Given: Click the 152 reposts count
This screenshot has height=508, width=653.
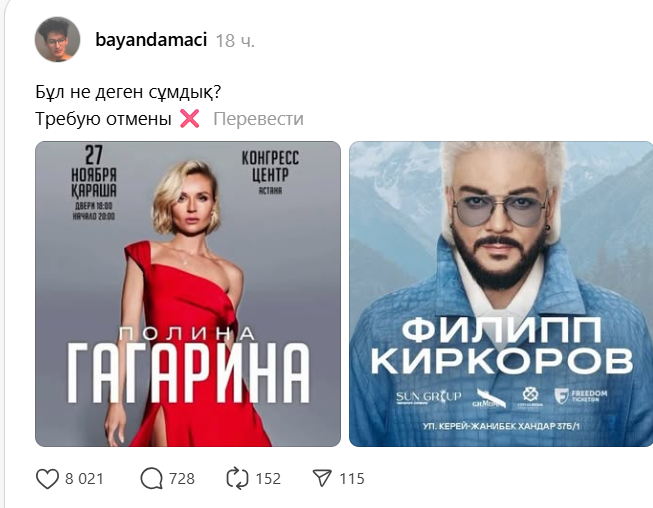Looking at the screenshot, I should coord(268,479).
